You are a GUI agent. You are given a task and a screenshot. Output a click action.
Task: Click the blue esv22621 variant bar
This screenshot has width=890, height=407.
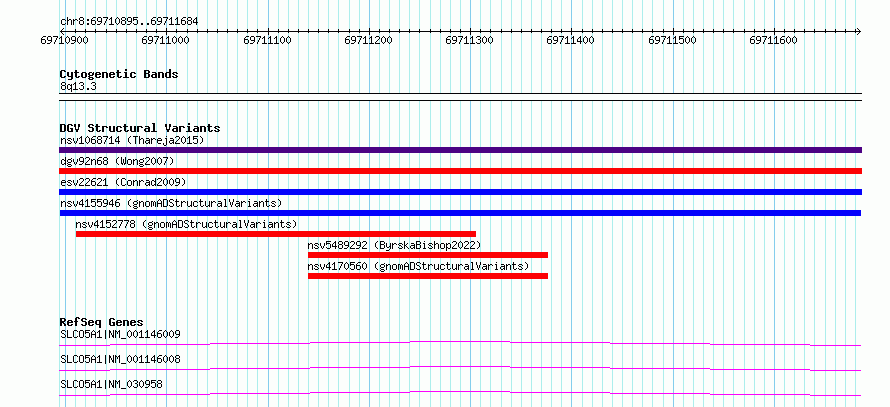coord(460,192)
